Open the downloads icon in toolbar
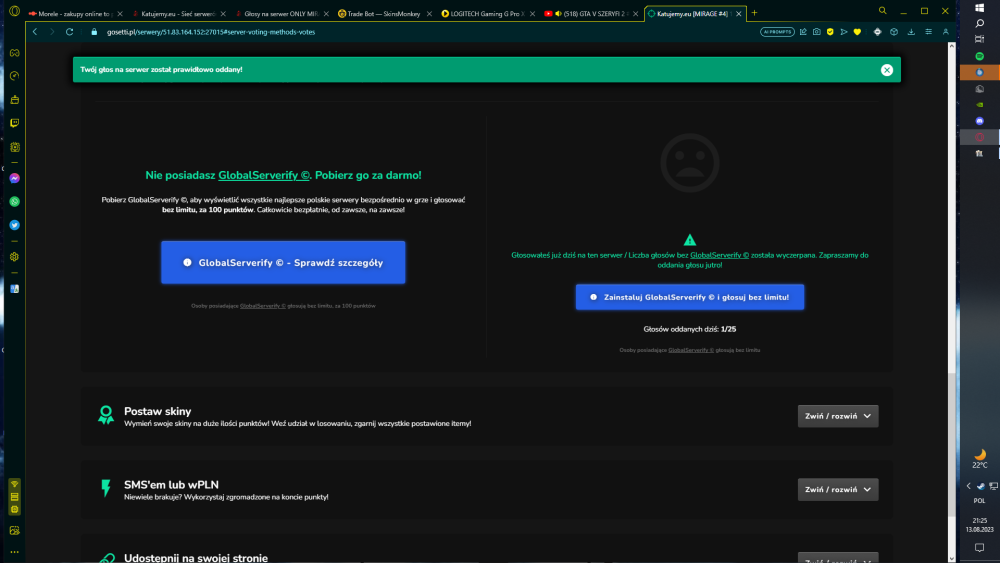 tap(911, 32)
